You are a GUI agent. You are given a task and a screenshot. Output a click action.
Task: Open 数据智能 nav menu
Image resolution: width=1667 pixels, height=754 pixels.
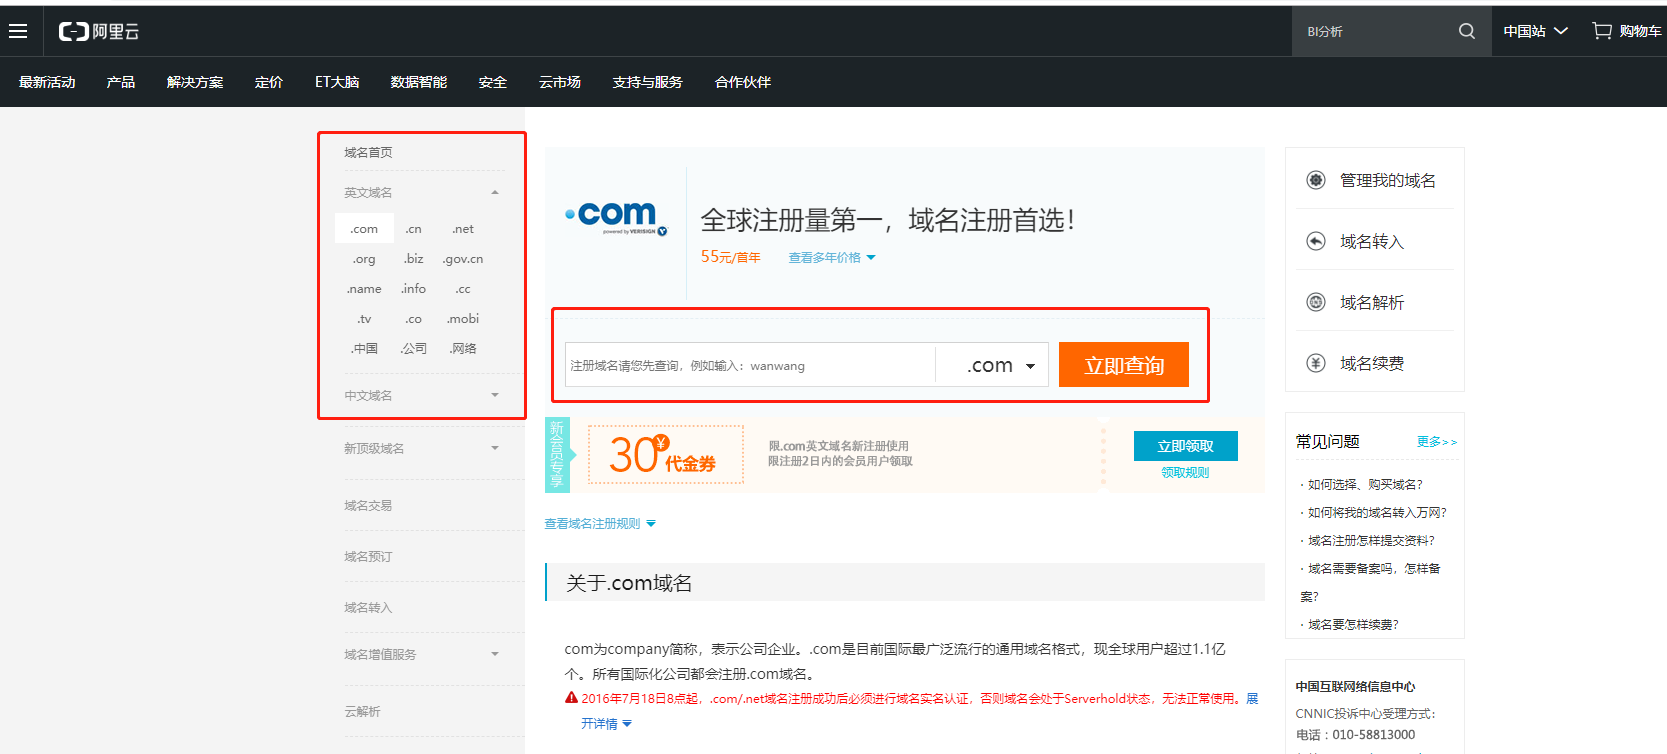419,82
